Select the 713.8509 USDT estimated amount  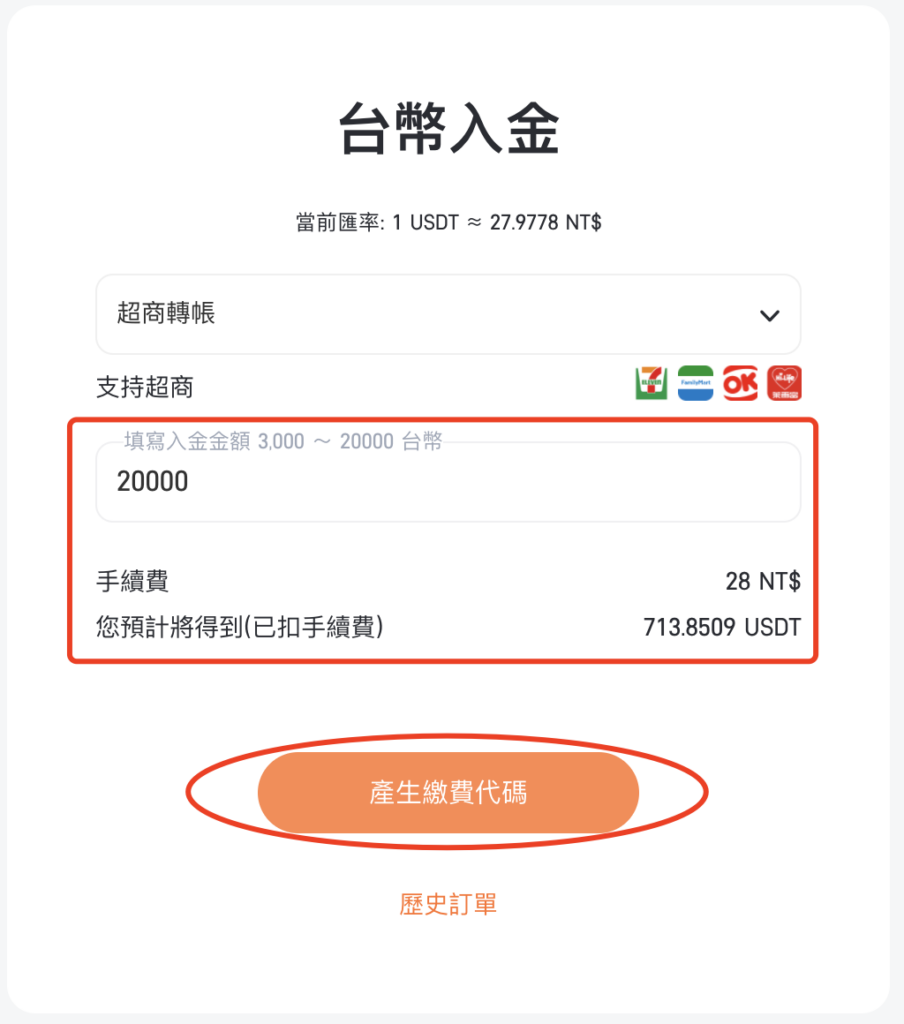pos(722,628)
